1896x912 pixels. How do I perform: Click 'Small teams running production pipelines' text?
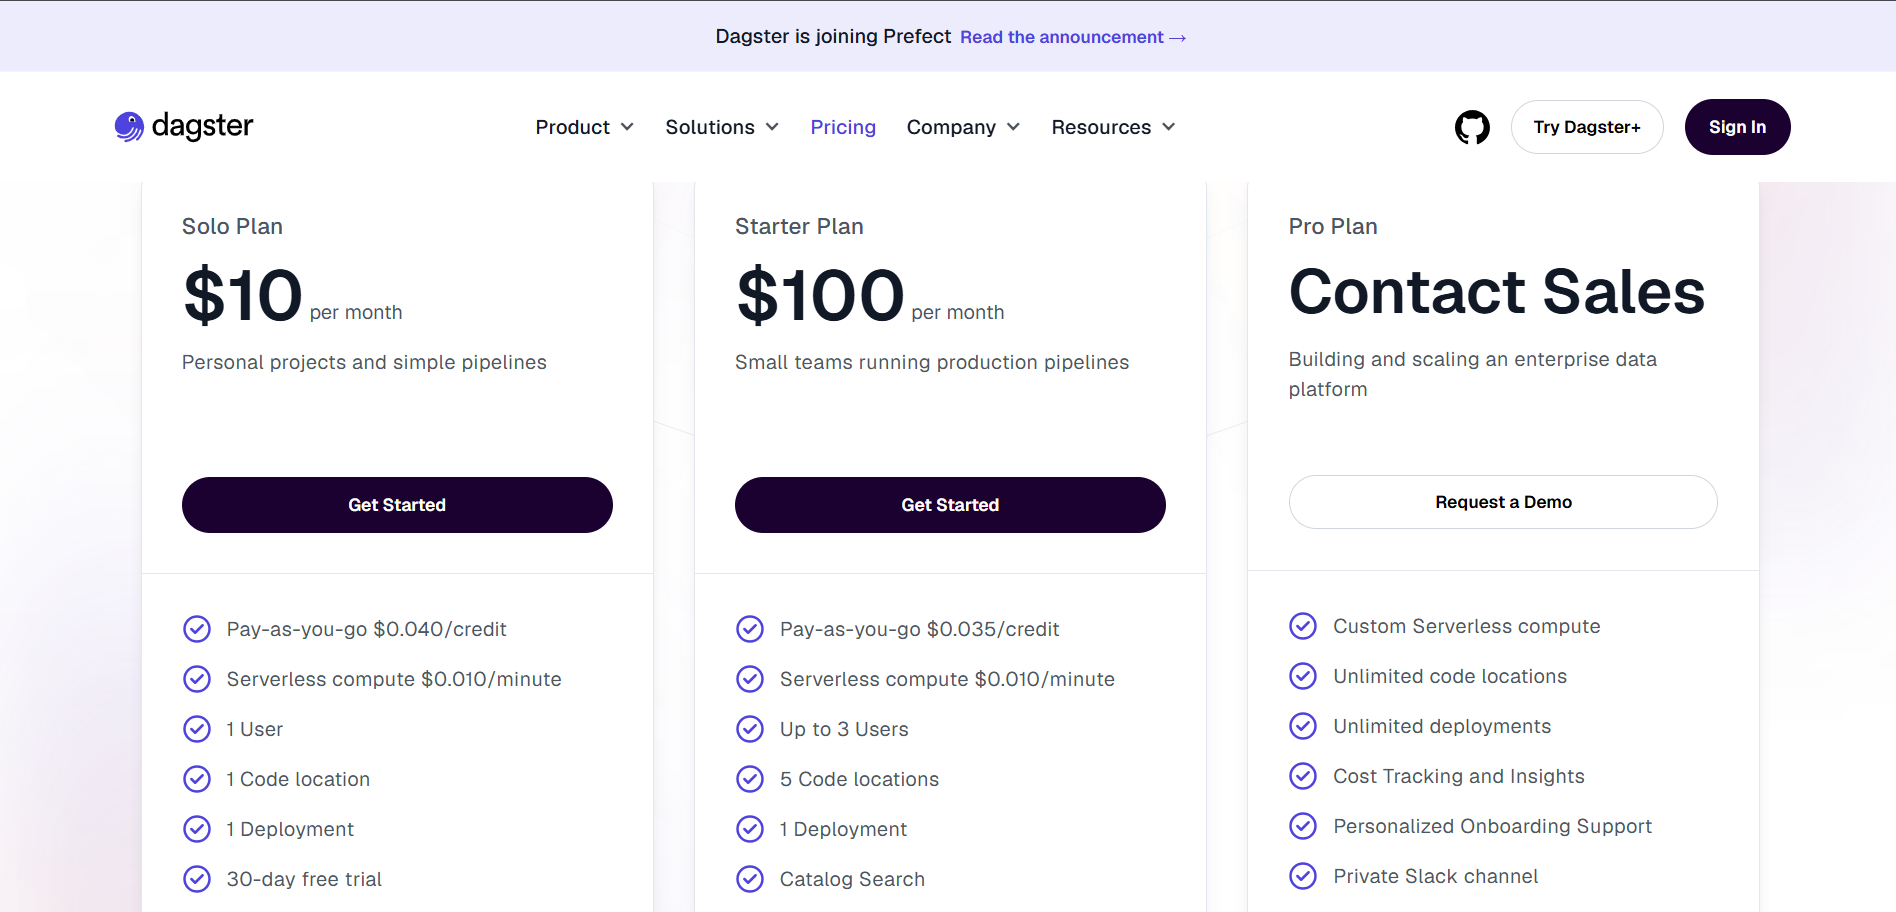point(932,362)
